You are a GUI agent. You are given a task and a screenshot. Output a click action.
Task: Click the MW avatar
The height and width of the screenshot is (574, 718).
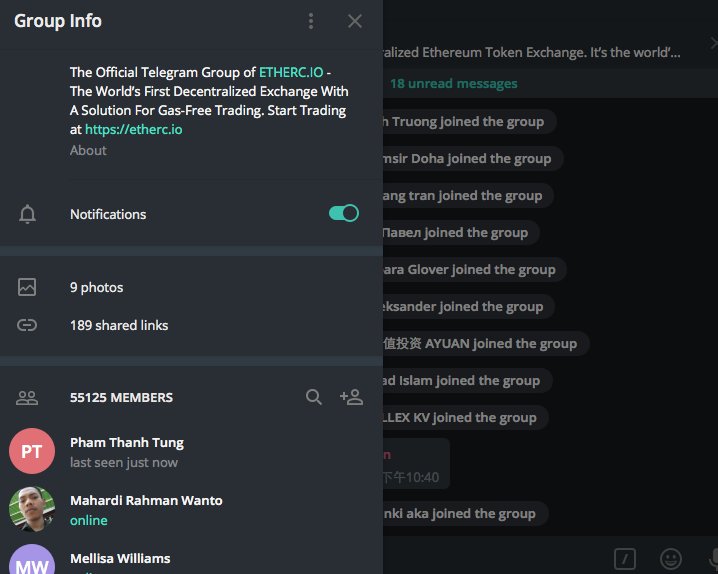[x=32, y=560]
